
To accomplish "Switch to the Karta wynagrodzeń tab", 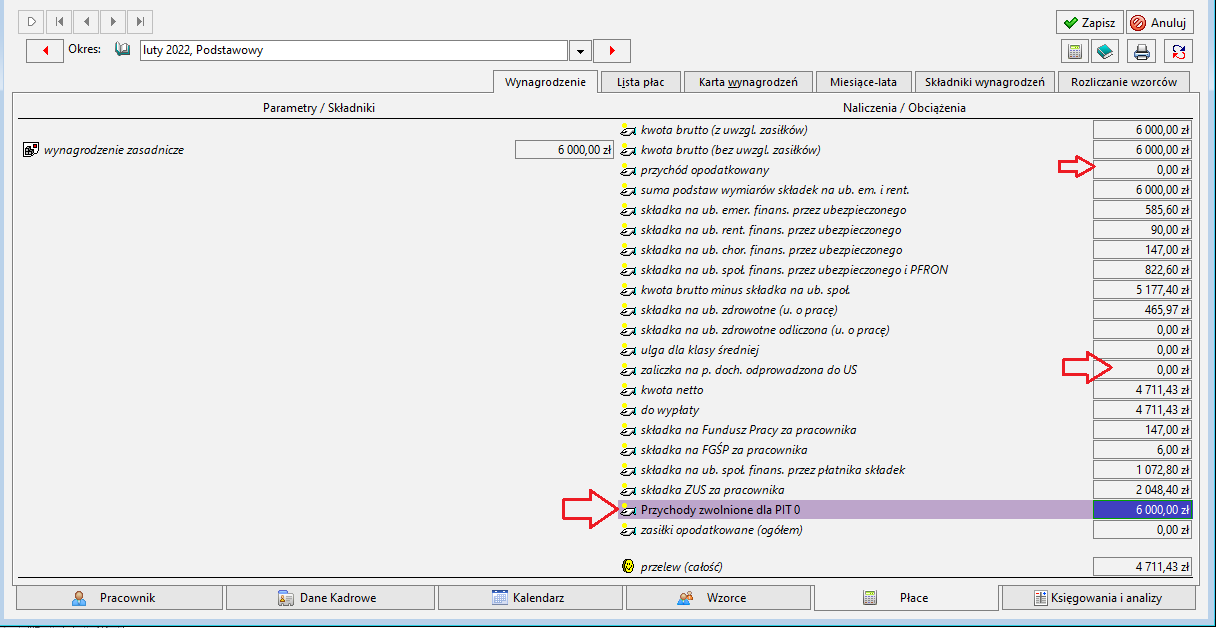I will click(748, 82).
